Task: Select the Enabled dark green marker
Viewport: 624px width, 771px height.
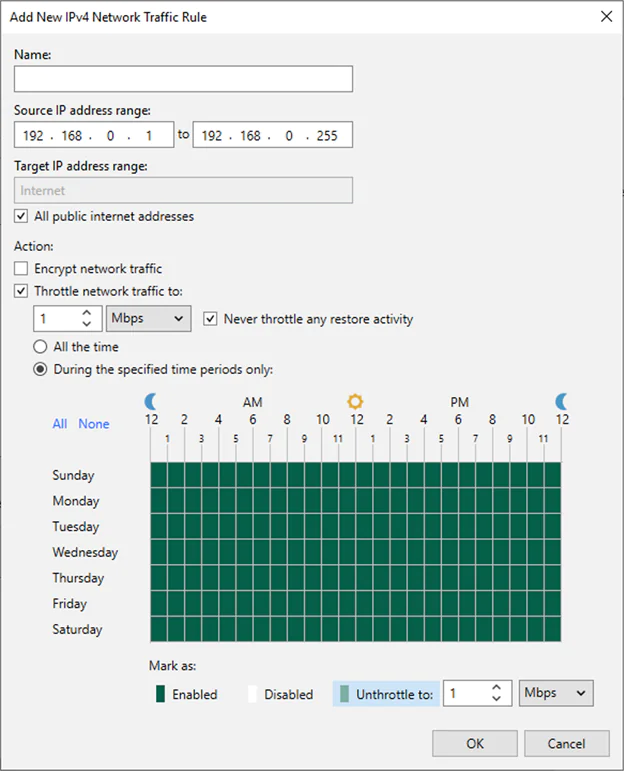Action: [160, 694]
